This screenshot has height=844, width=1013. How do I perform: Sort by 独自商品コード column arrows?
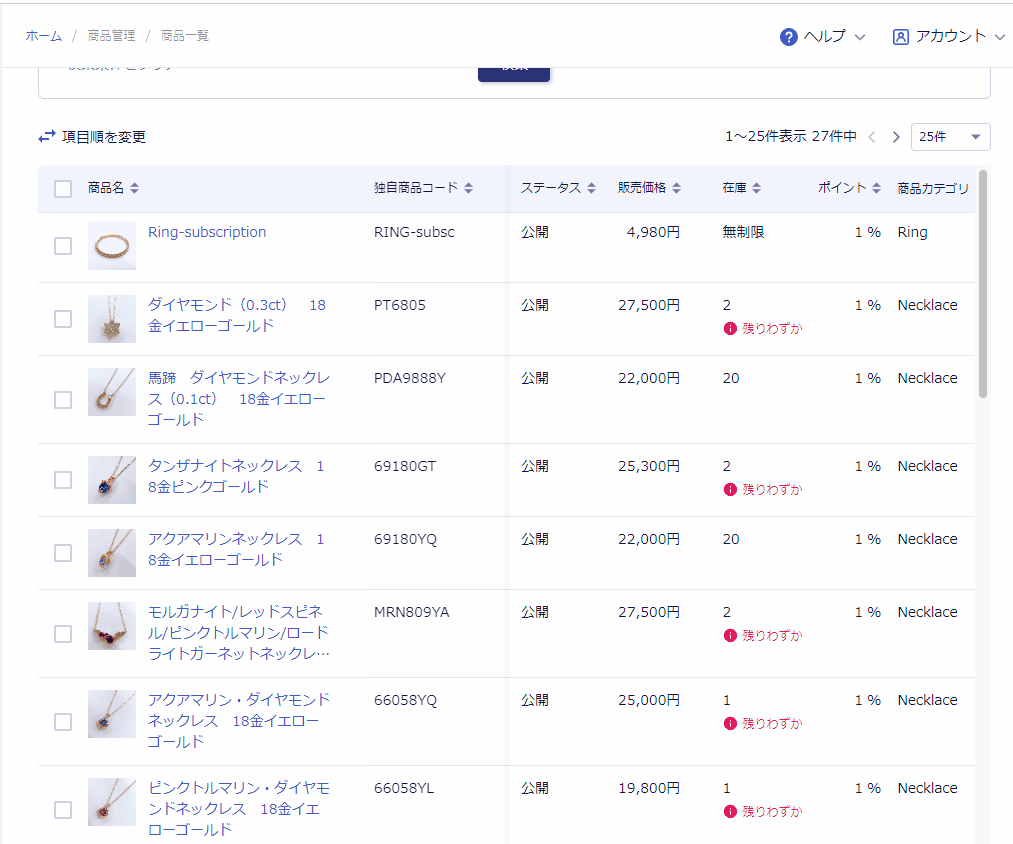click(x=468, y=188)
